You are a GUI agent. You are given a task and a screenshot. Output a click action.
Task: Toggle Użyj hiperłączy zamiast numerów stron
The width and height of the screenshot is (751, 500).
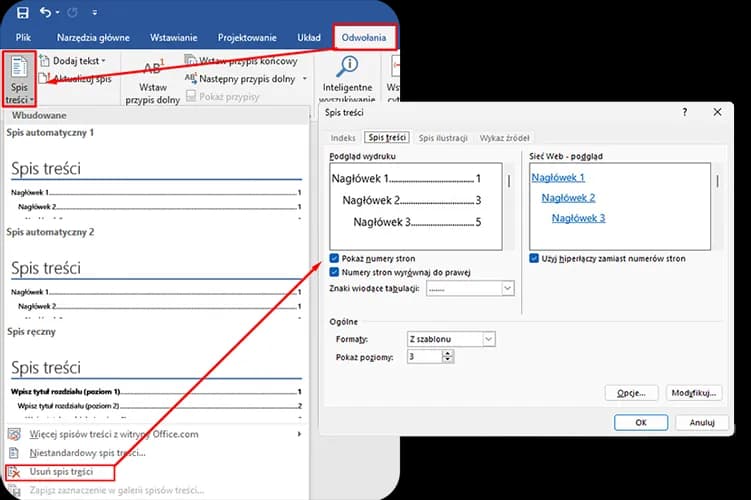click(x=535, y=258)
